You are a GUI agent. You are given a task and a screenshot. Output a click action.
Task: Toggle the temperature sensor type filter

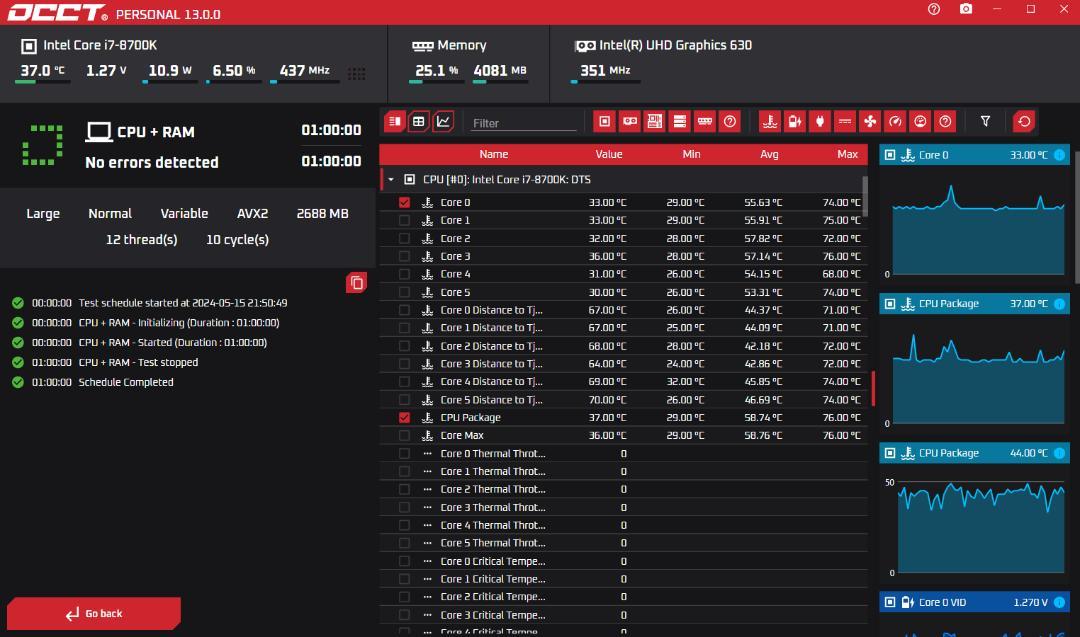click(770, 122)
